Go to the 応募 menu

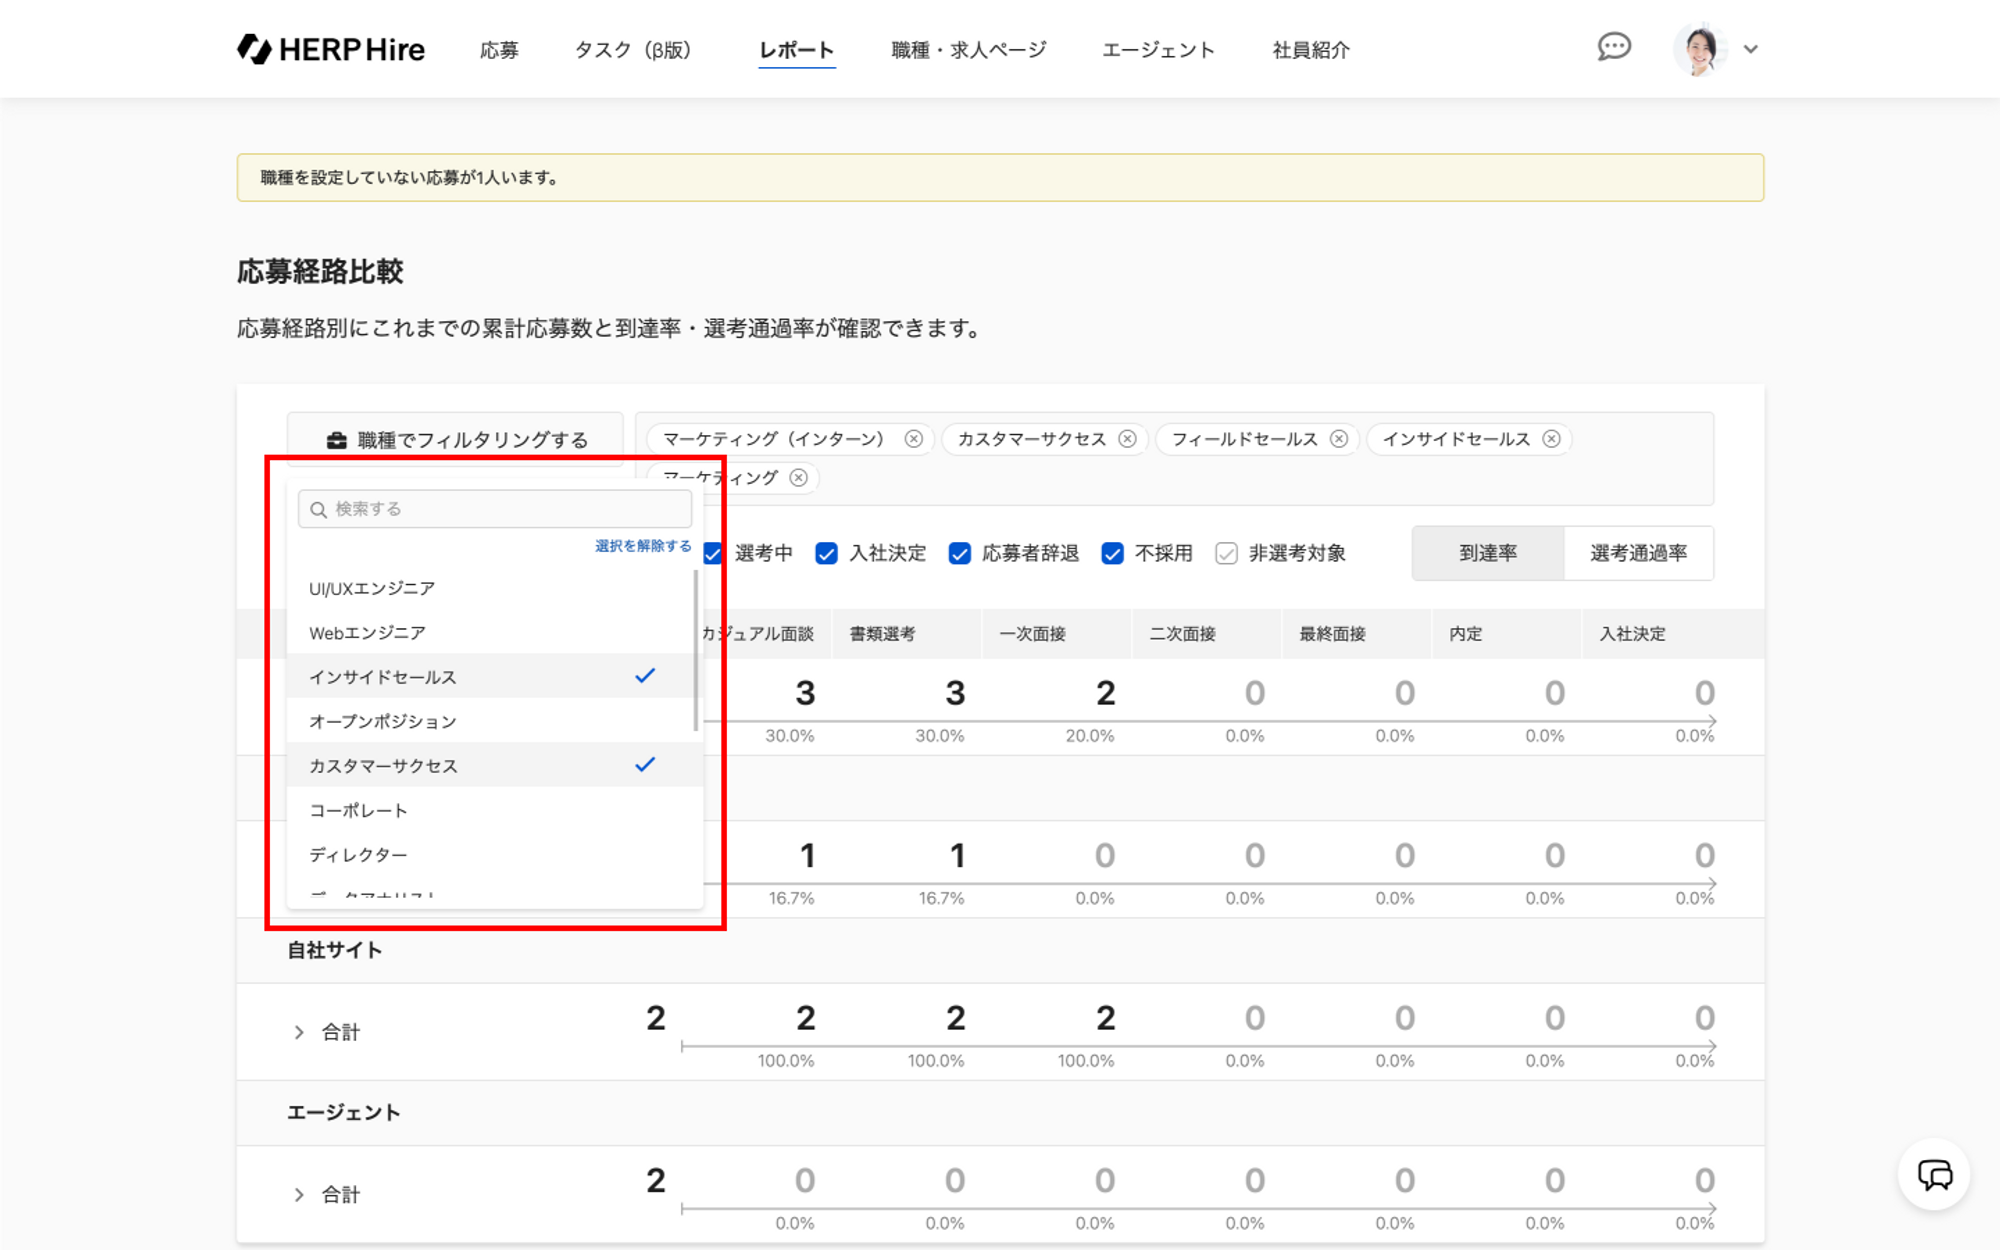(x=499, y=50)
